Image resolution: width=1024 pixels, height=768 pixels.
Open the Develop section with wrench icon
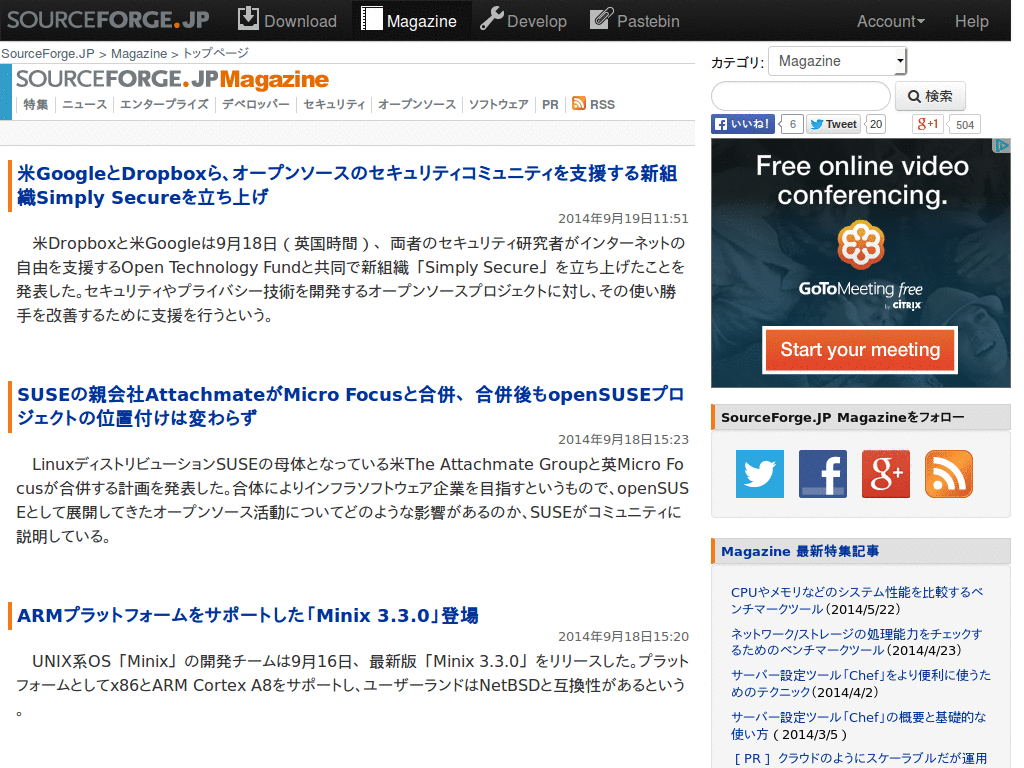(523, 20)
